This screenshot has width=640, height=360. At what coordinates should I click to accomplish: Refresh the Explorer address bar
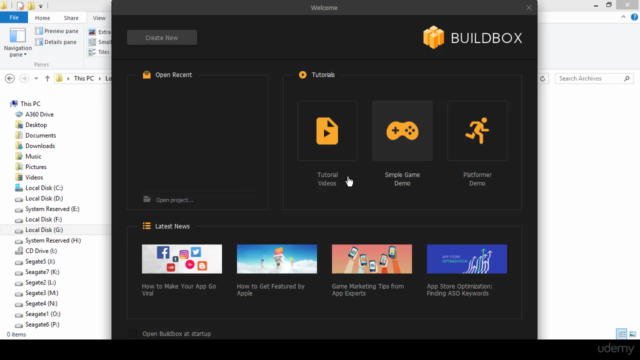pos(542,78)
